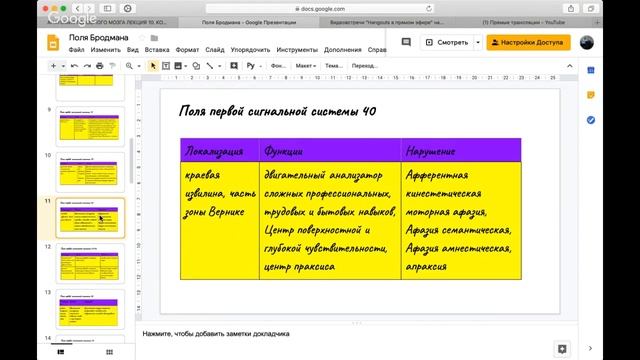Open the Calendar side panel icon
This screenshot has width=640, height=360.
point(591,70)
